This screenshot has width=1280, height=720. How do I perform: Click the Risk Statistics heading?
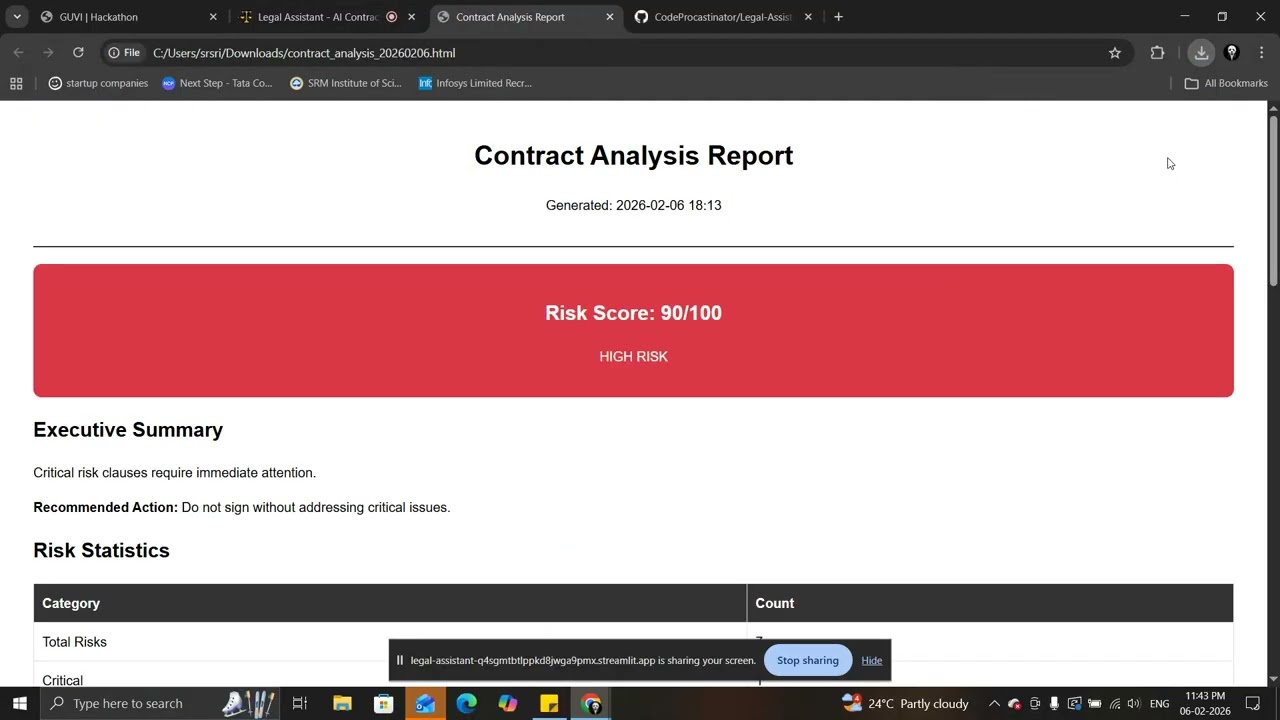point(101,550)
